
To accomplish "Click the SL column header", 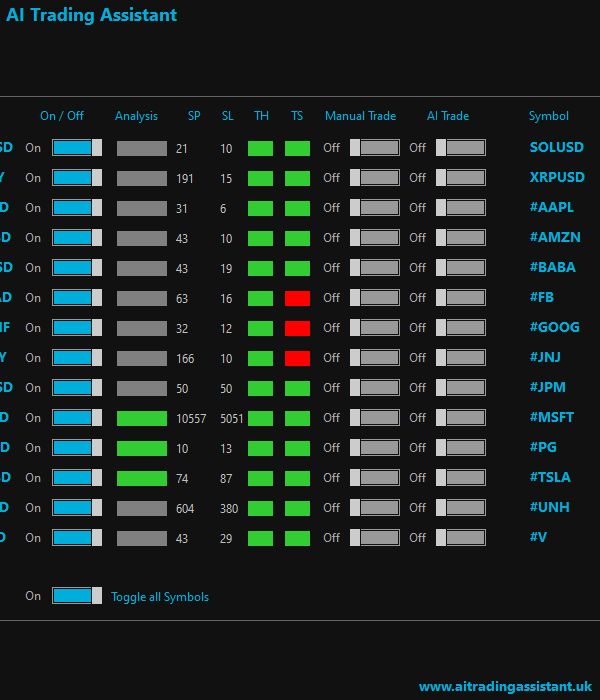I will click(228, 116).
